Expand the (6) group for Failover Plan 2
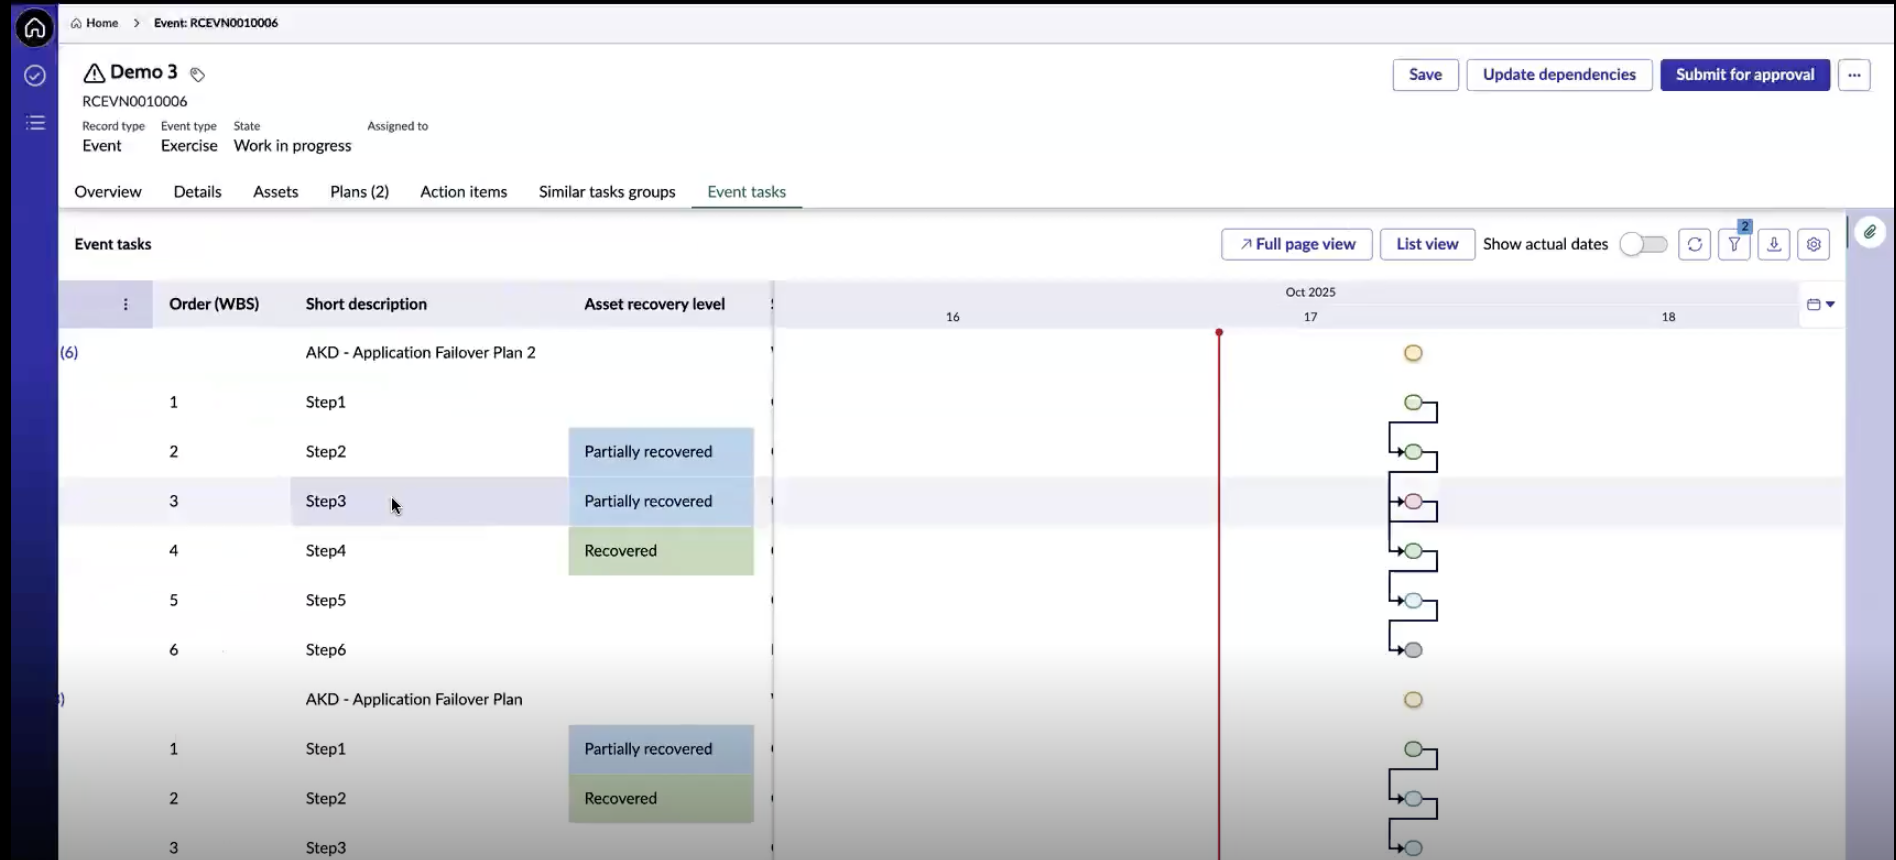Screen dimensions: 1896x860 coord(69,352)
